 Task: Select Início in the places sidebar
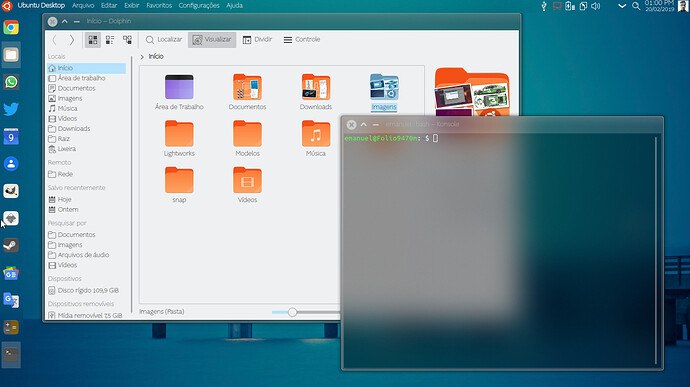coord(86,68)
